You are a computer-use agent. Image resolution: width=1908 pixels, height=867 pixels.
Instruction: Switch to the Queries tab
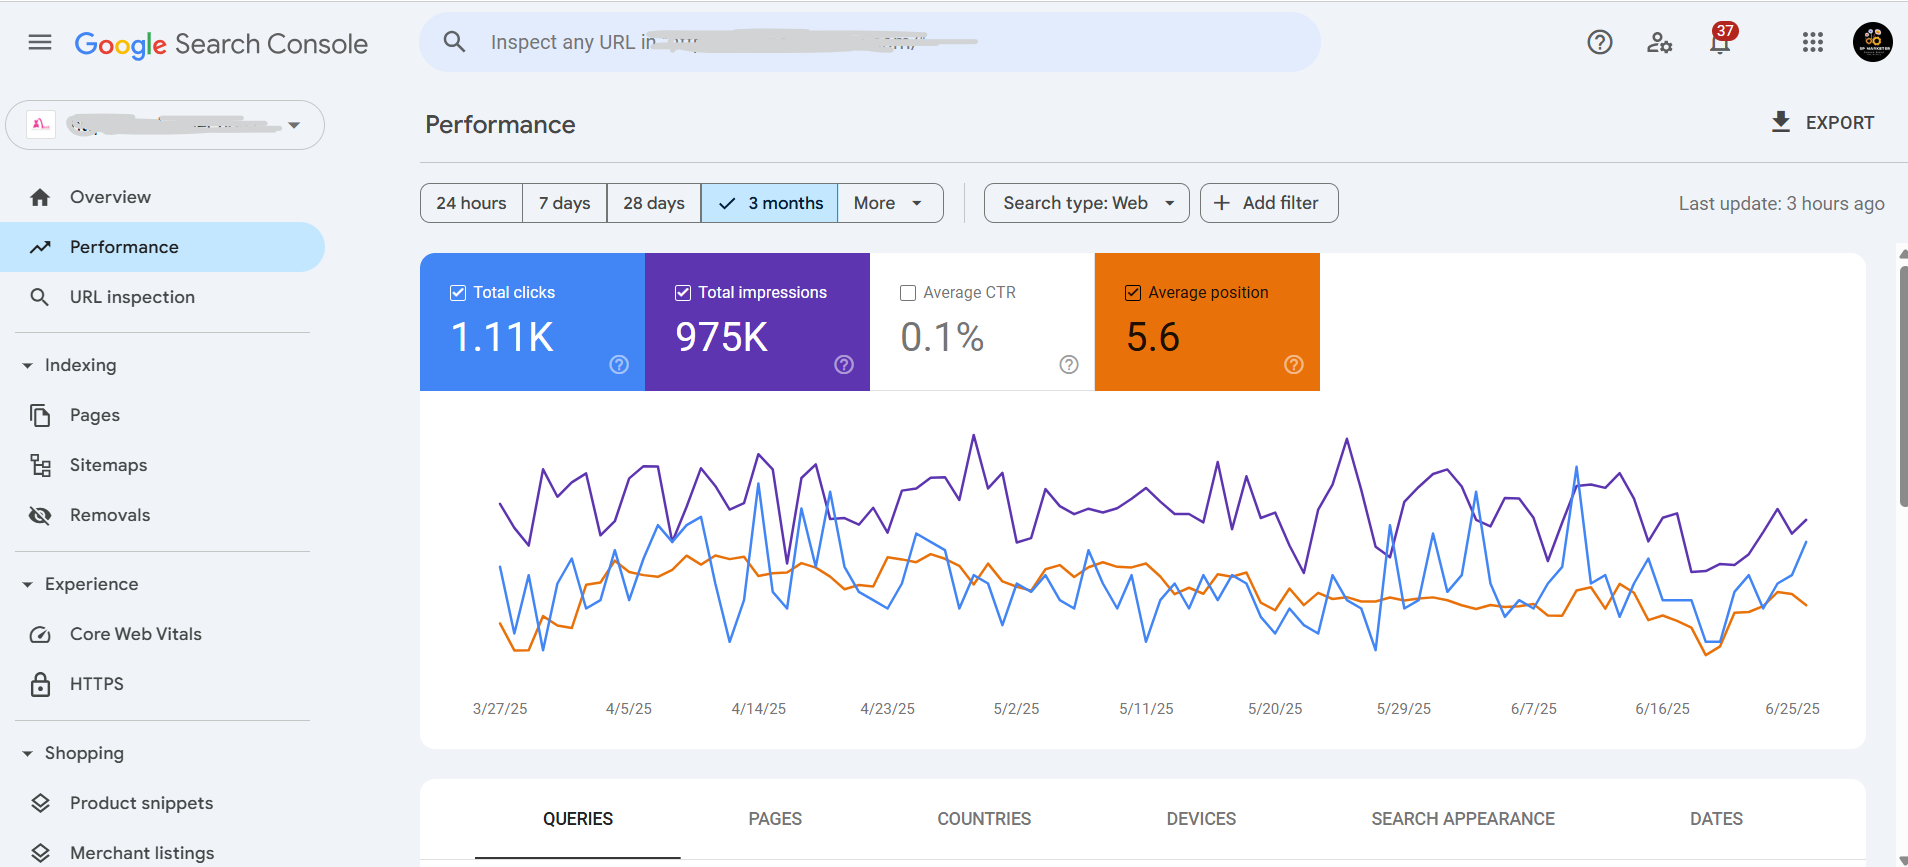pyautogui.click(x=578, y=819)
